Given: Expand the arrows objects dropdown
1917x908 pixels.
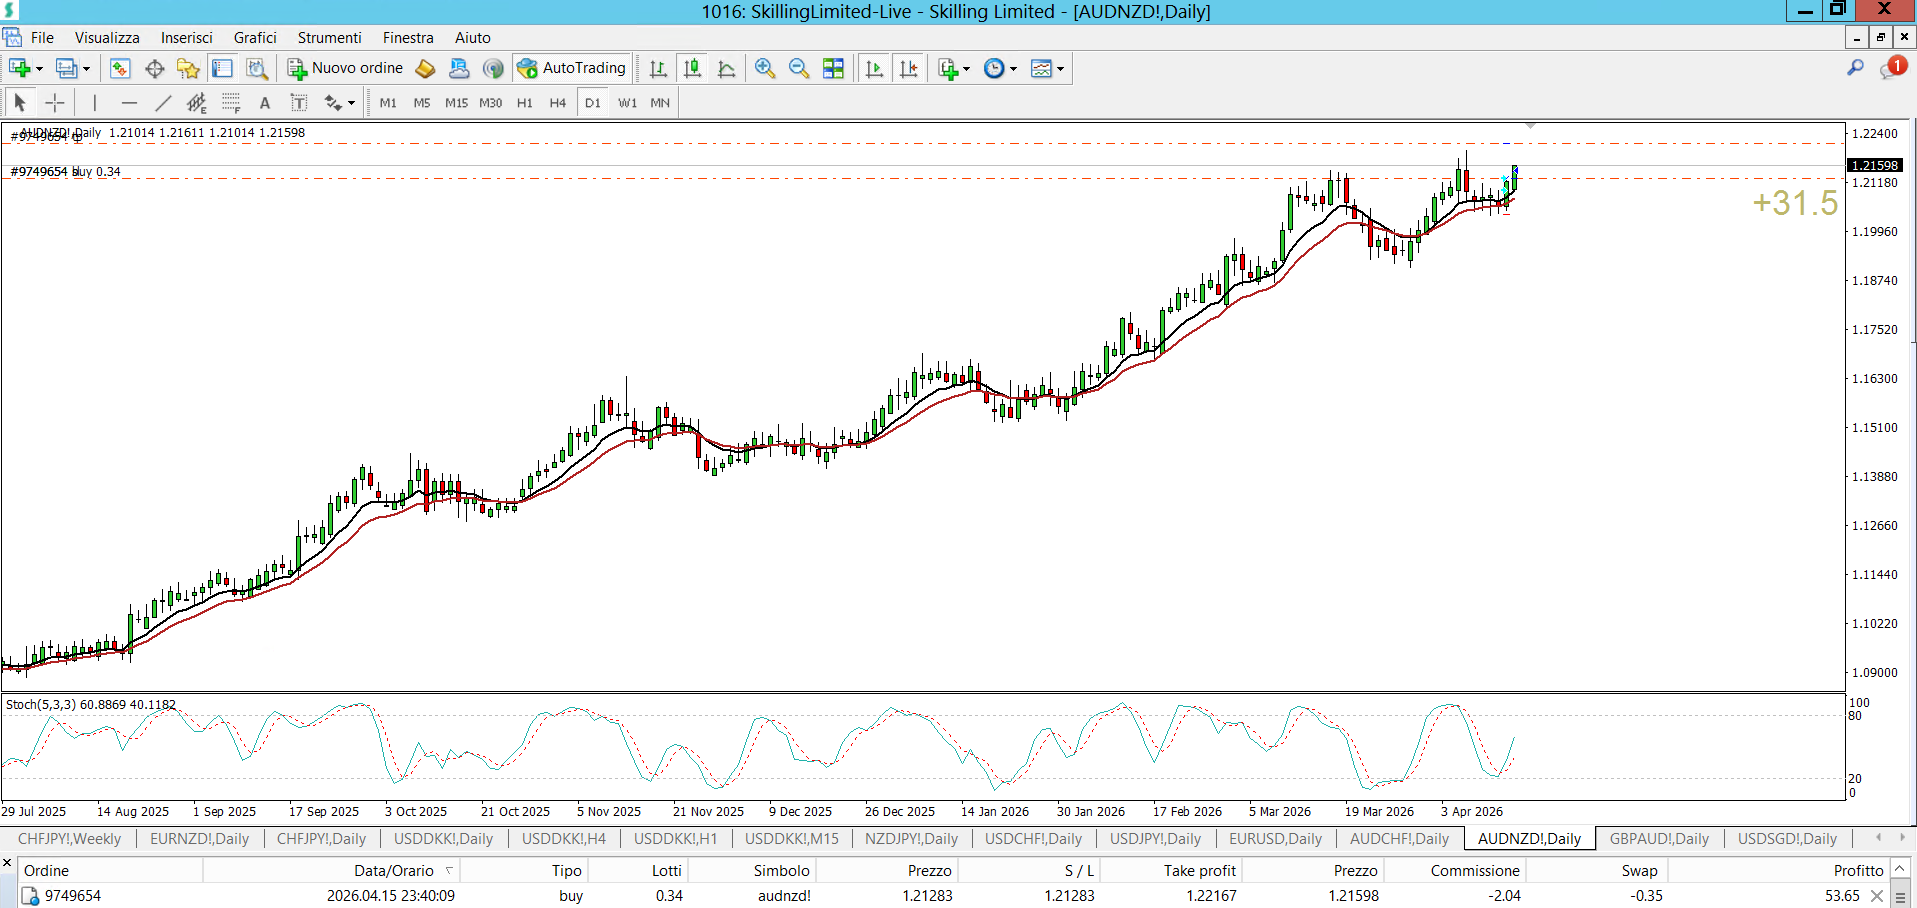Looking at the screenshot, I should [351, 103].
